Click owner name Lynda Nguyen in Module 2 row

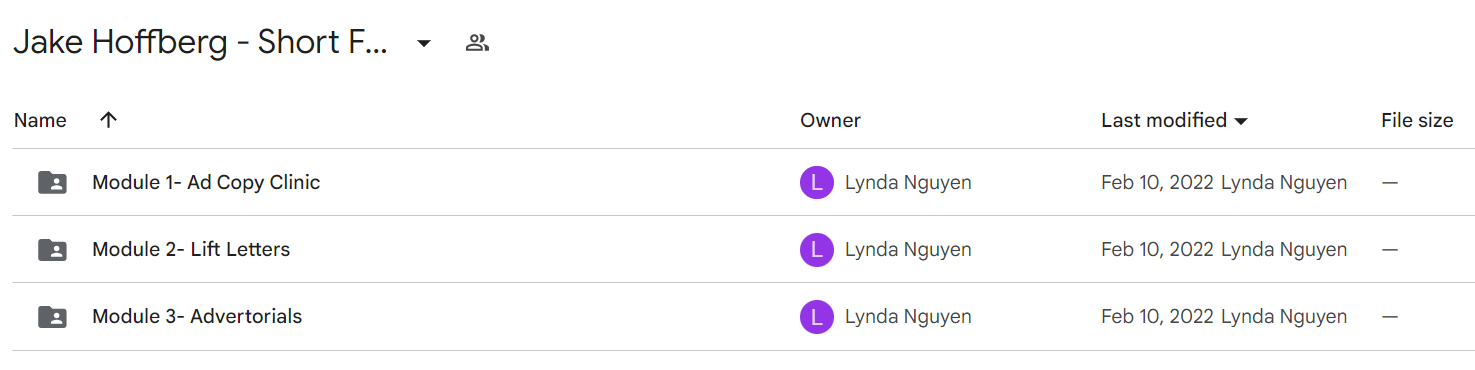[x=908, y=250]
